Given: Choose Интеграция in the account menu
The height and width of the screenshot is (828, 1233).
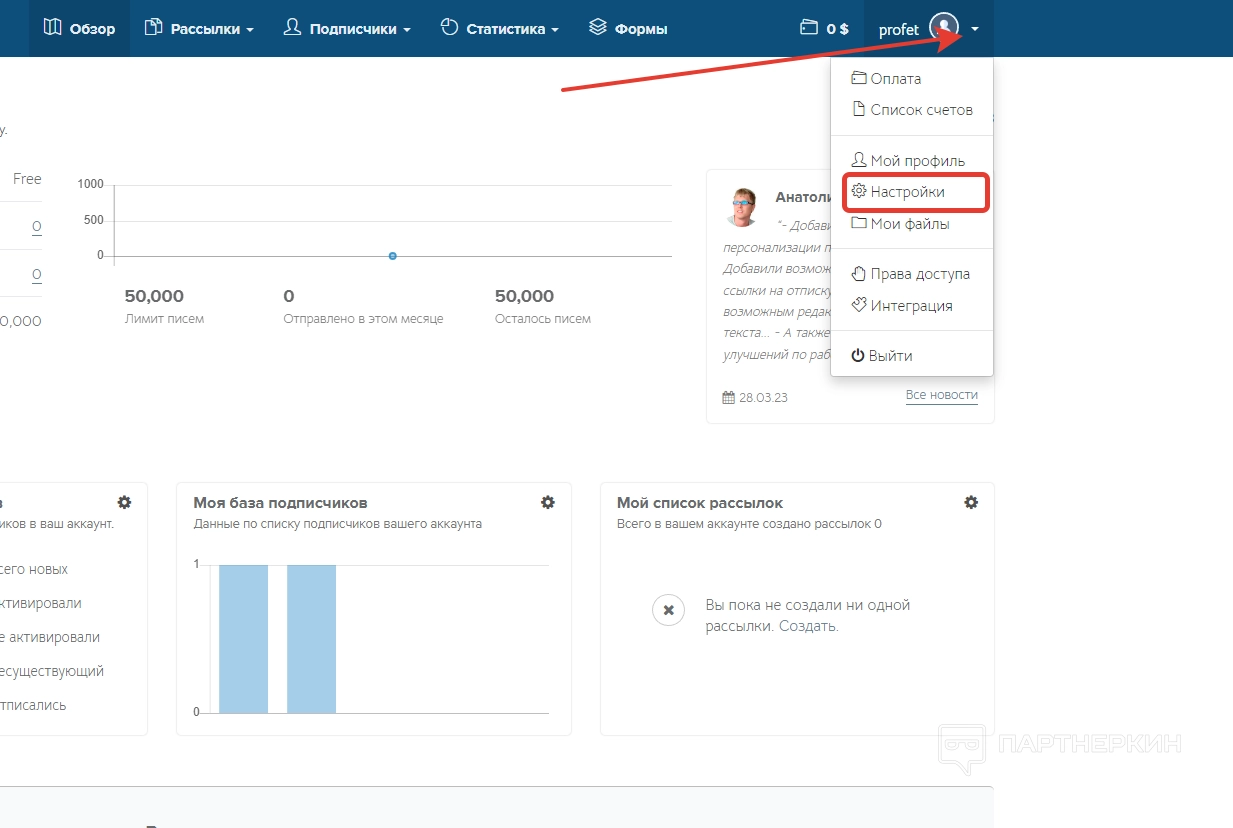Looking at the screenshot, I should point(910,306).
